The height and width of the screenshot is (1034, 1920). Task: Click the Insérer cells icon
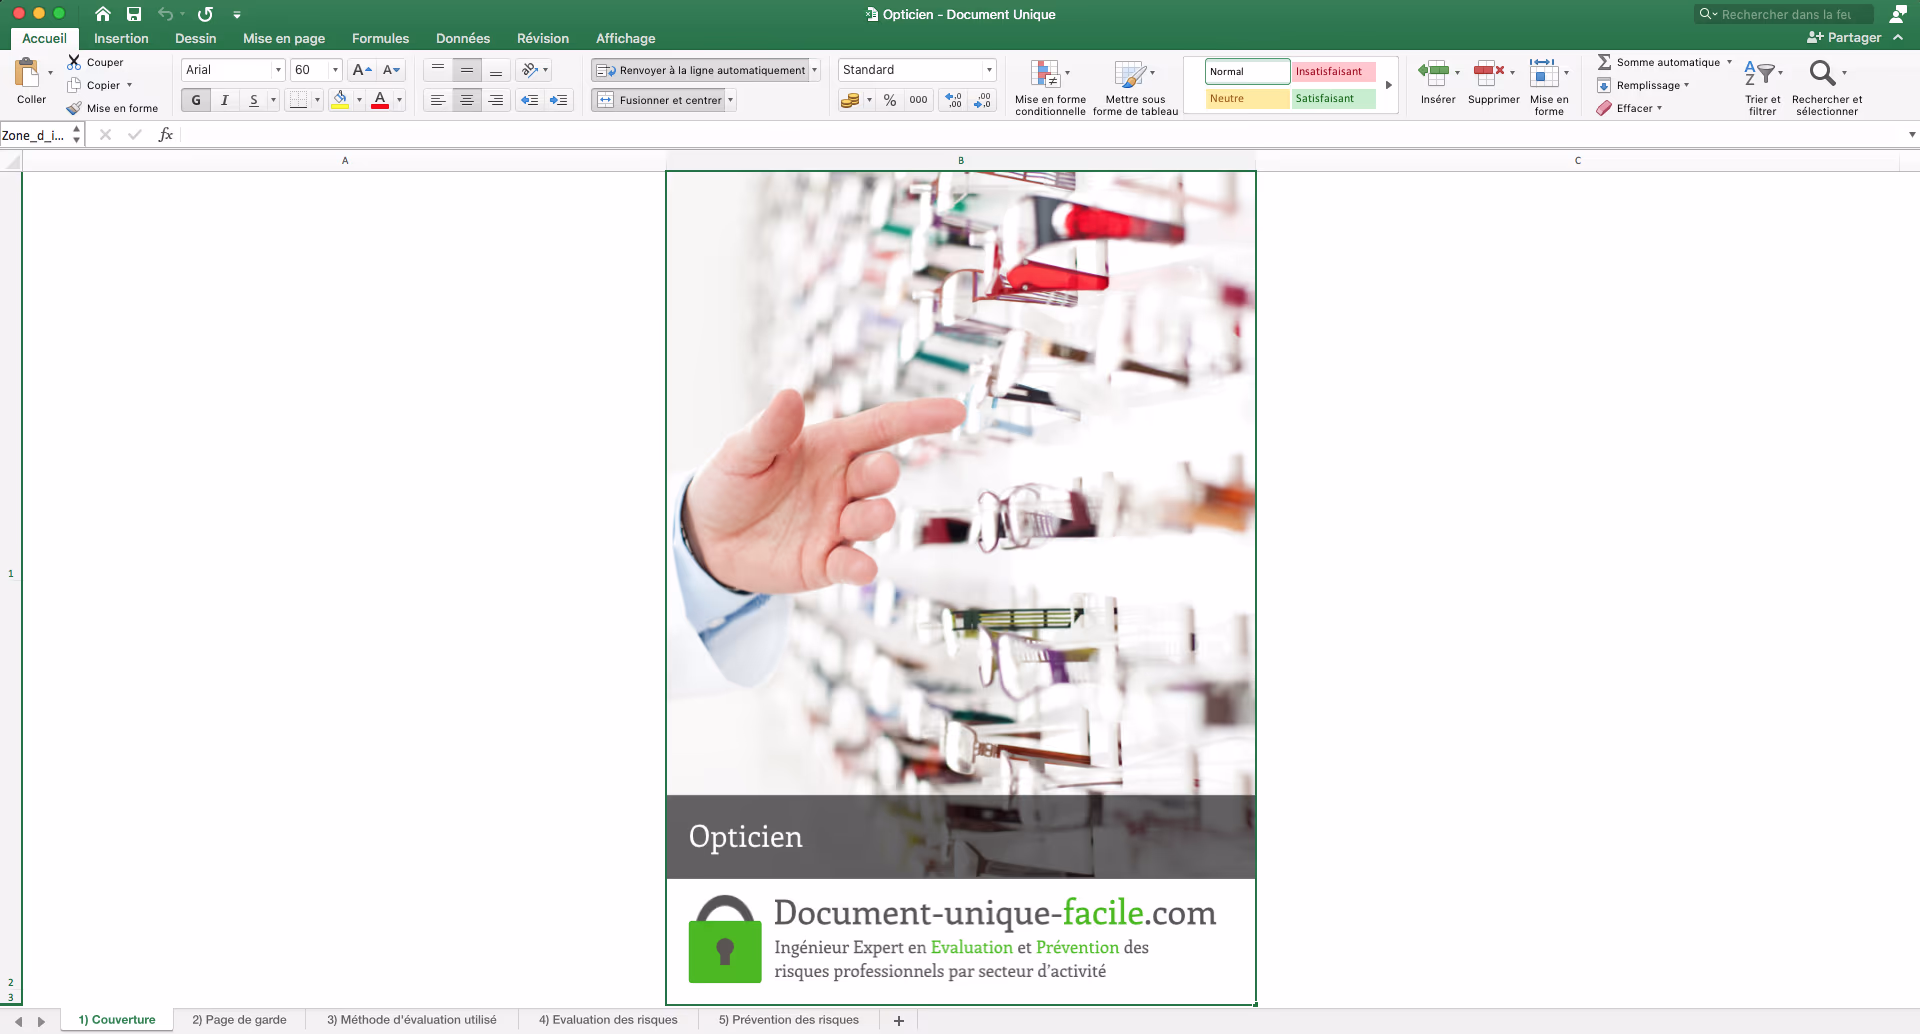(x=1433, y=72)
